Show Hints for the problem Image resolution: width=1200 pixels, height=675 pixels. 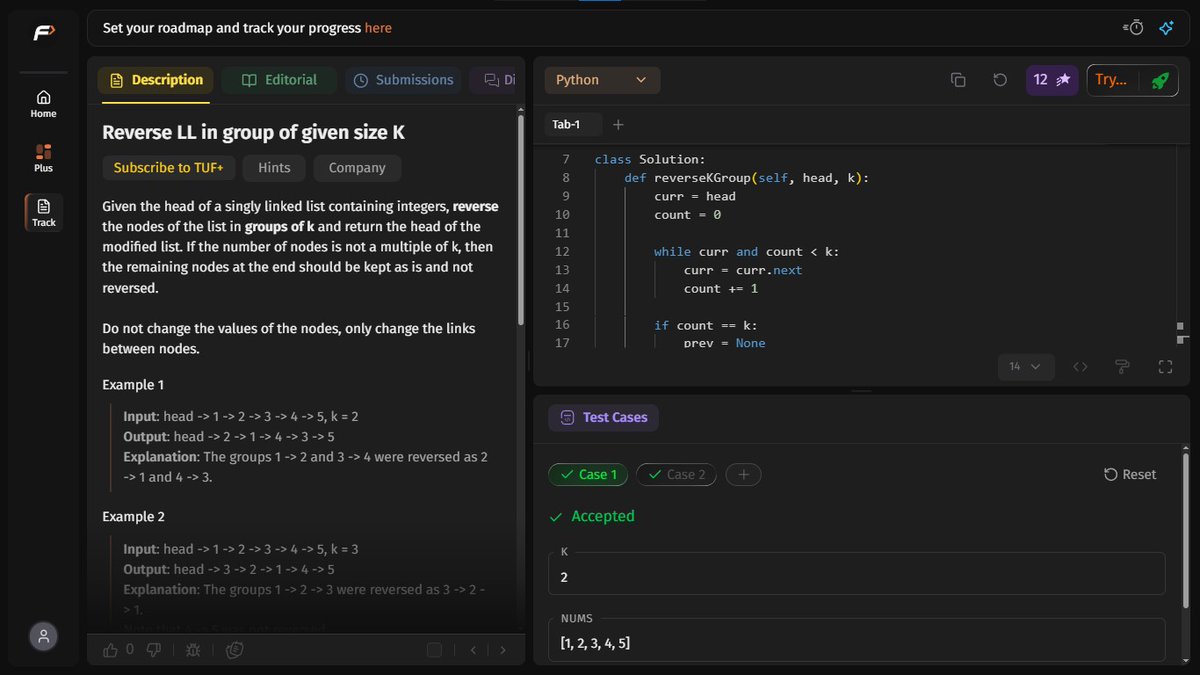click(274, 168)
